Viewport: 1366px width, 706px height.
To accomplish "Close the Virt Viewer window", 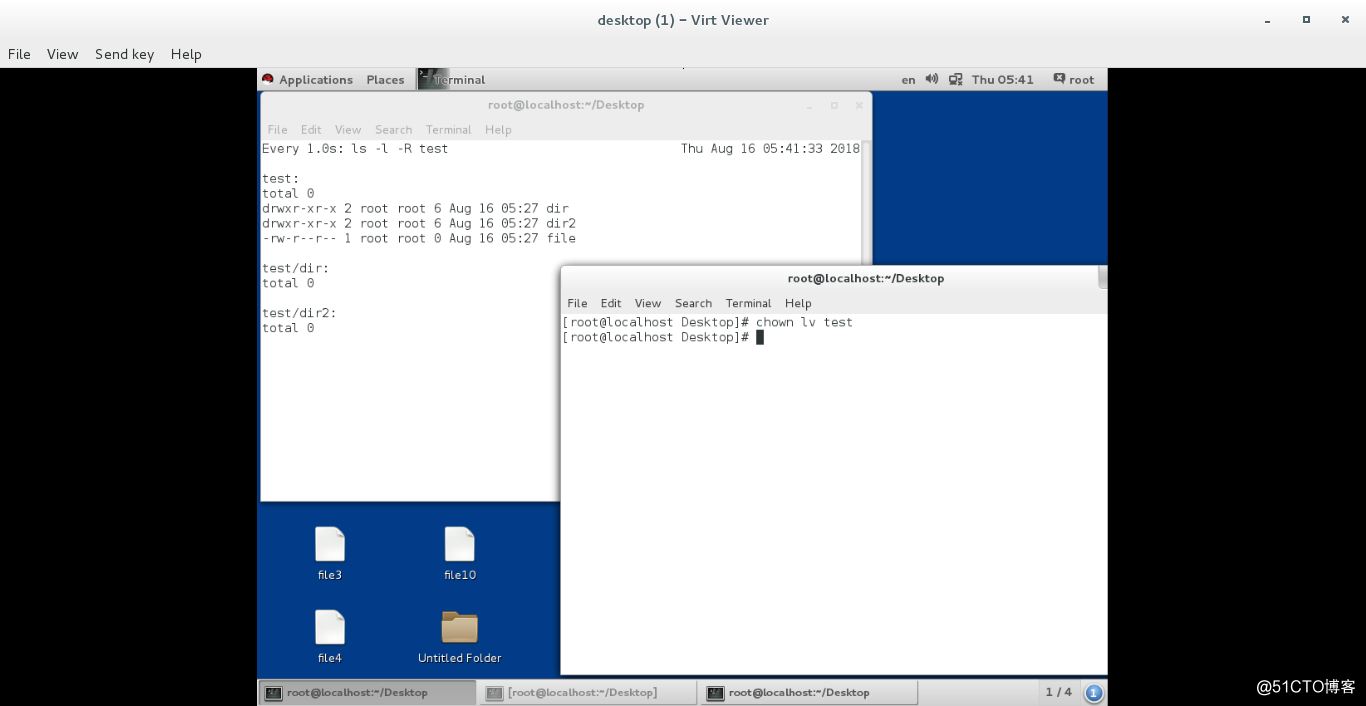I will [1346, 20].
